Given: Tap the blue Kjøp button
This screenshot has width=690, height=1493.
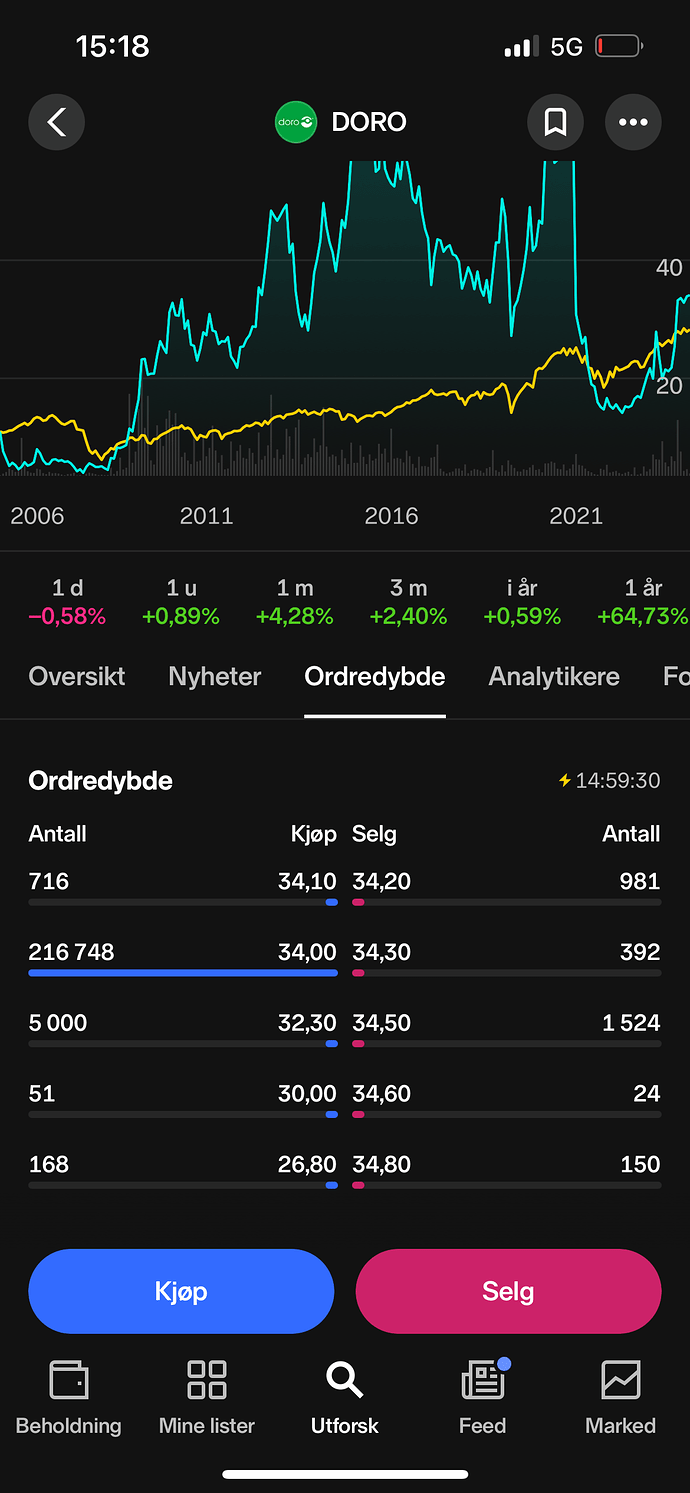Looking at the screenshot, I should tap(181, 1291).
